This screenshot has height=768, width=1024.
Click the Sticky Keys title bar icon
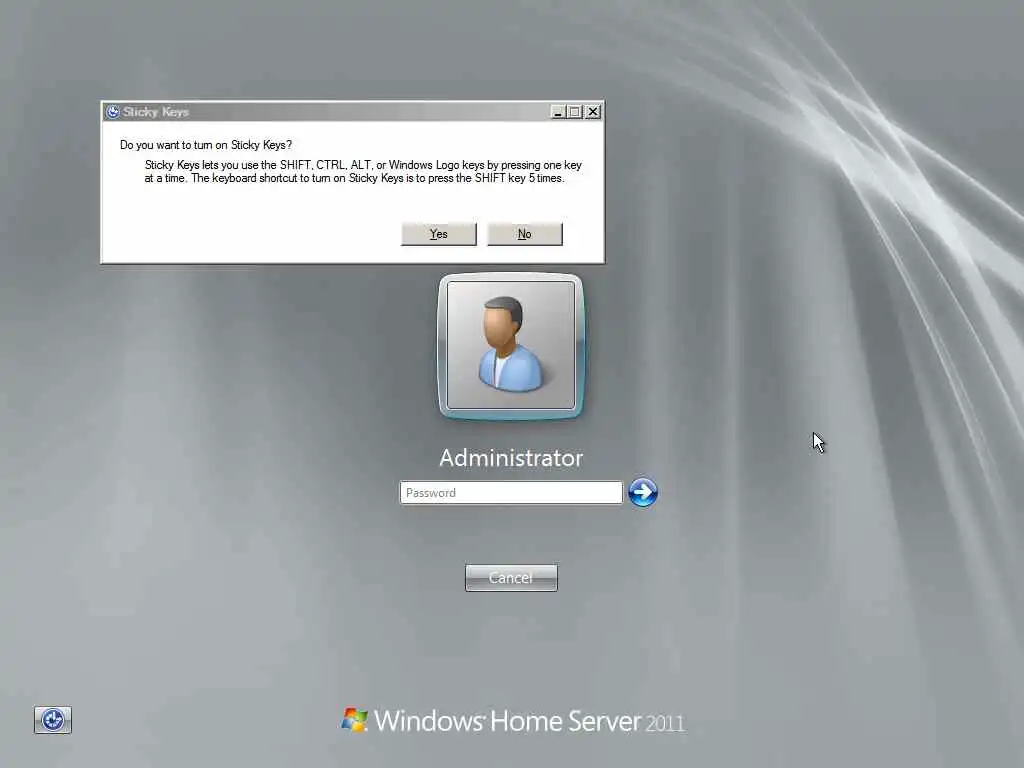[113, 112]
